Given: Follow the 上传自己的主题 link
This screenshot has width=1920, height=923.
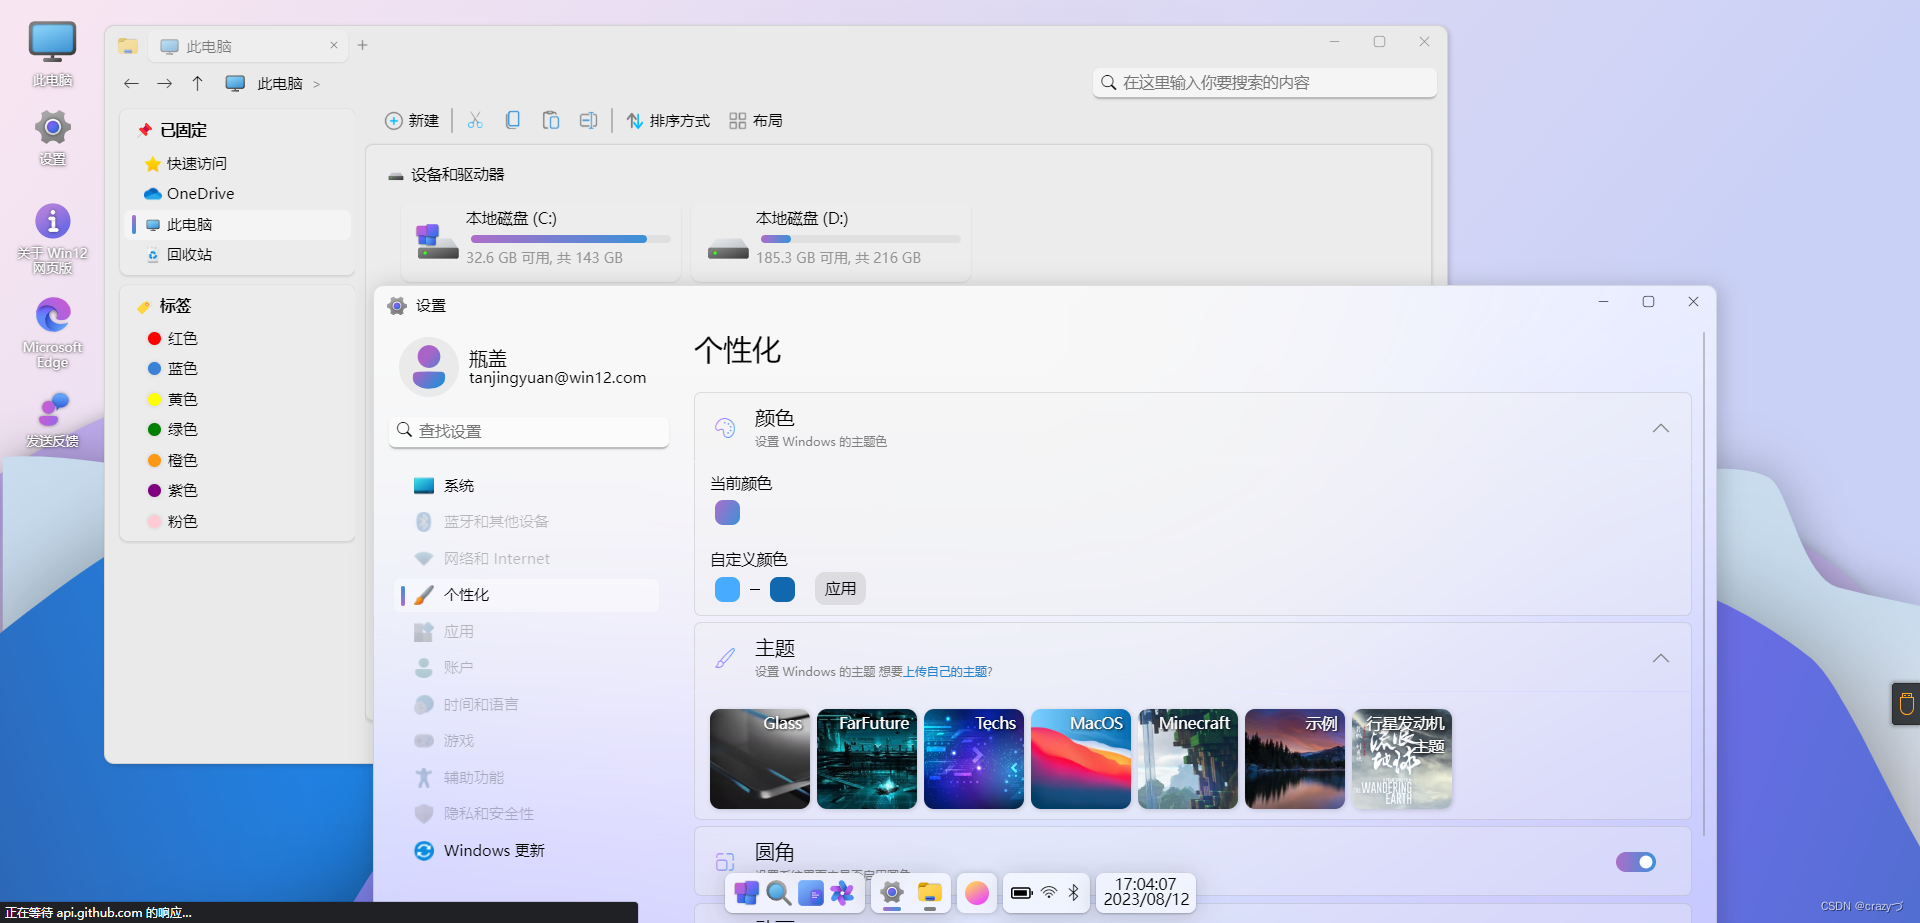Looking at the screenshot, I should (945, 672).
